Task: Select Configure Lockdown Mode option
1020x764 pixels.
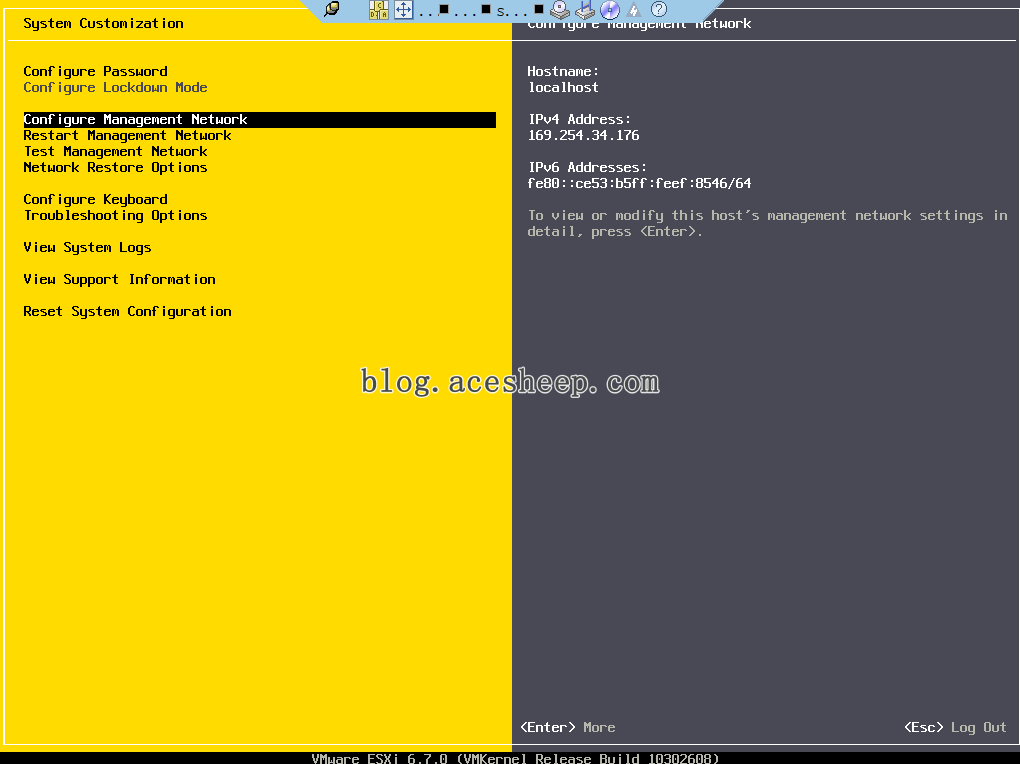Action: coord(115,87)
